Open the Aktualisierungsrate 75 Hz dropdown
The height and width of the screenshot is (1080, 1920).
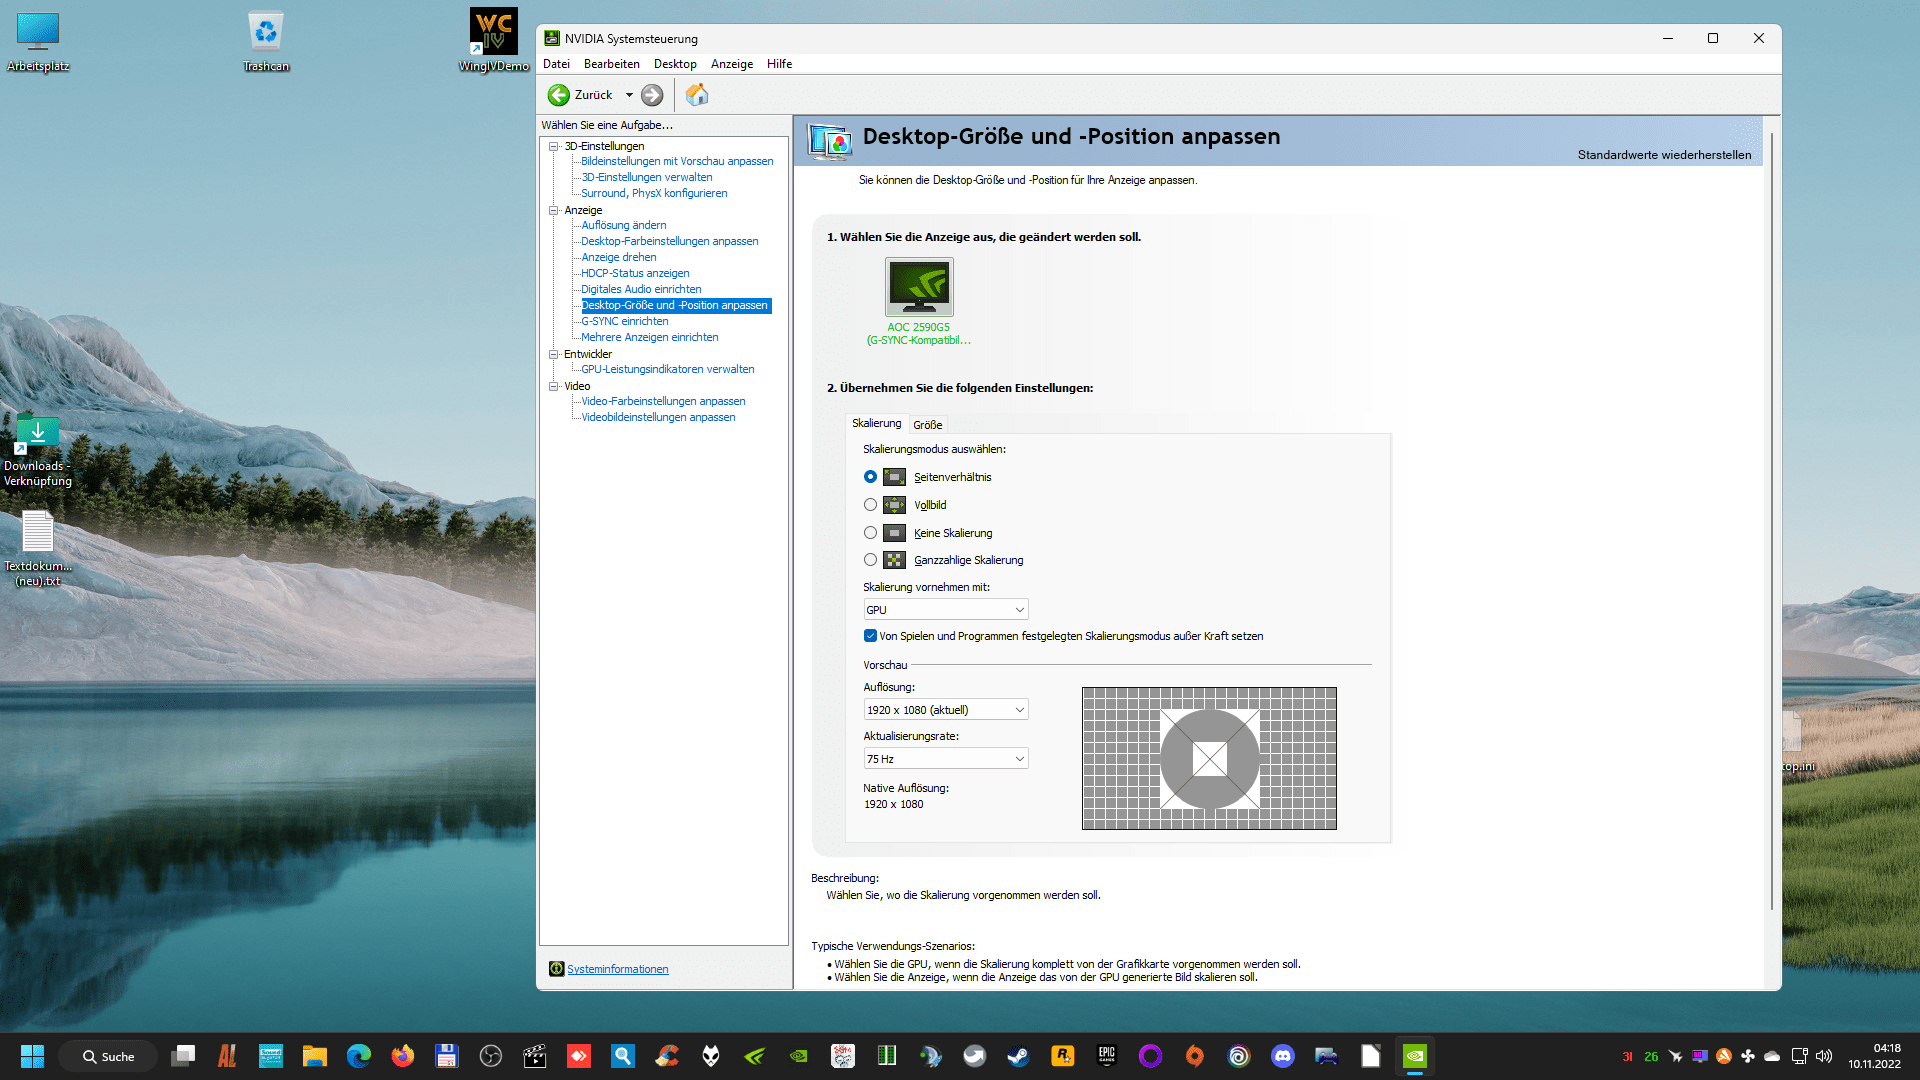point(945,759)
